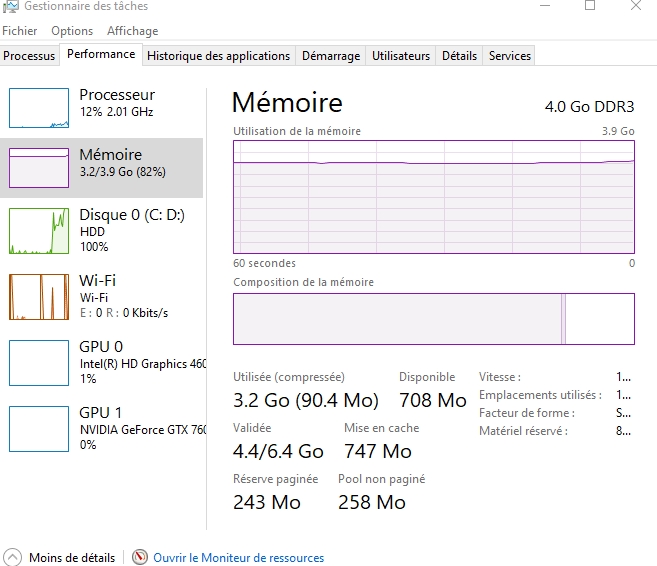Switch to the Processus tab

point(29,56)
